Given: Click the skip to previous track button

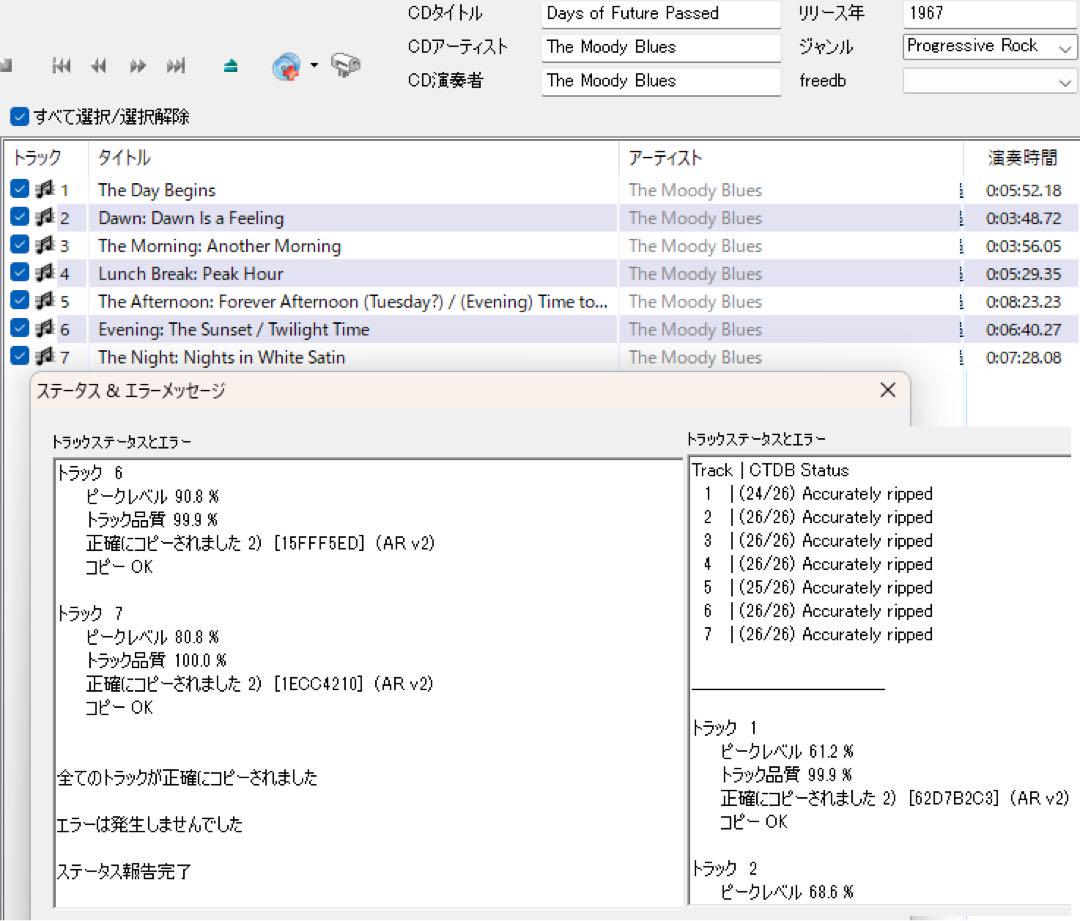Looking at the screenshot, I should [x=61, y=66].
